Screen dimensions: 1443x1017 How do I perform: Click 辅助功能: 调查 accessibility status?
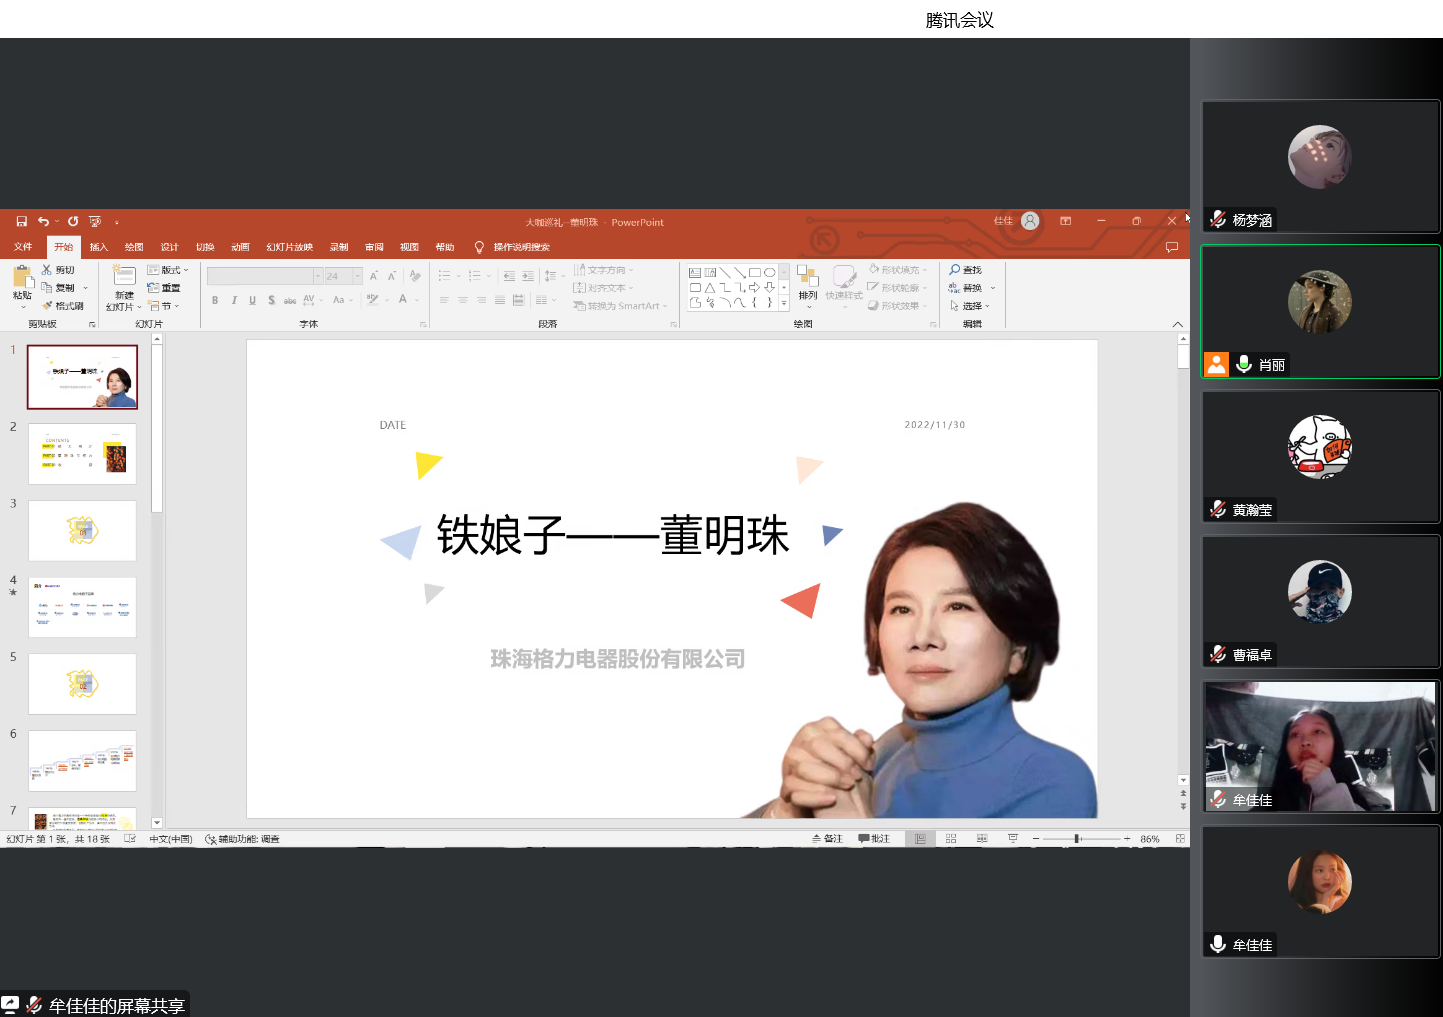coord(243,839)
